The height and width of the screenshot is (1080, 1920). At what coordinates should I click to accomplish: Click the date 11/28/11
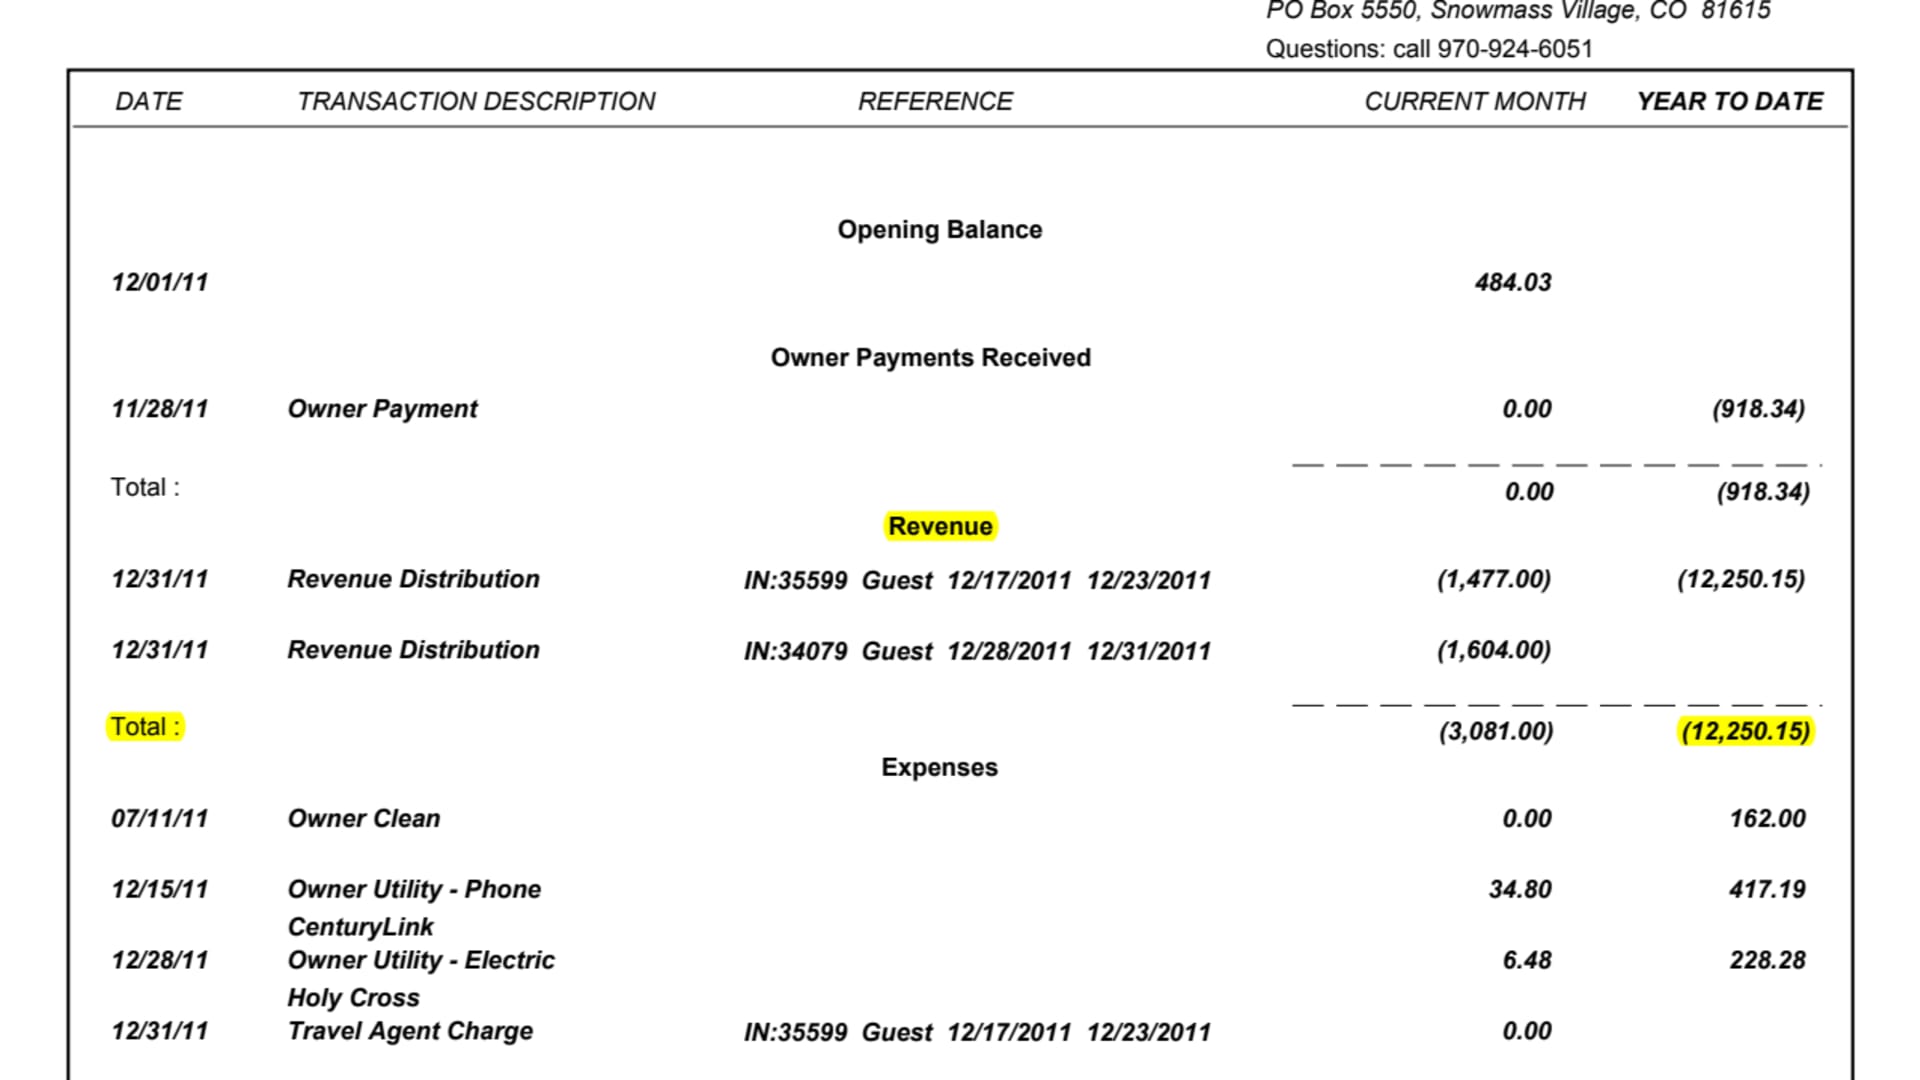[160, 409]
